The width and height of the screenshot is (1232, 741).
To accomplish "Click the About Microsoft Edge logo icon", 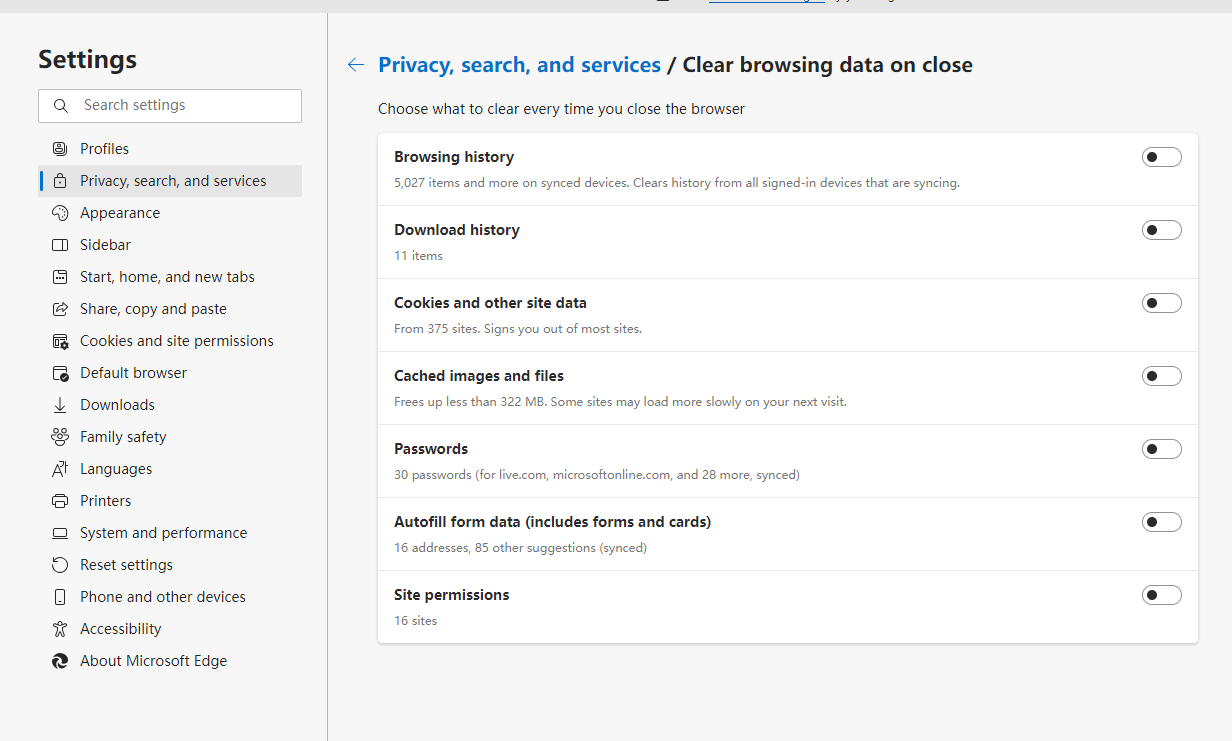I will coord(60,661).
